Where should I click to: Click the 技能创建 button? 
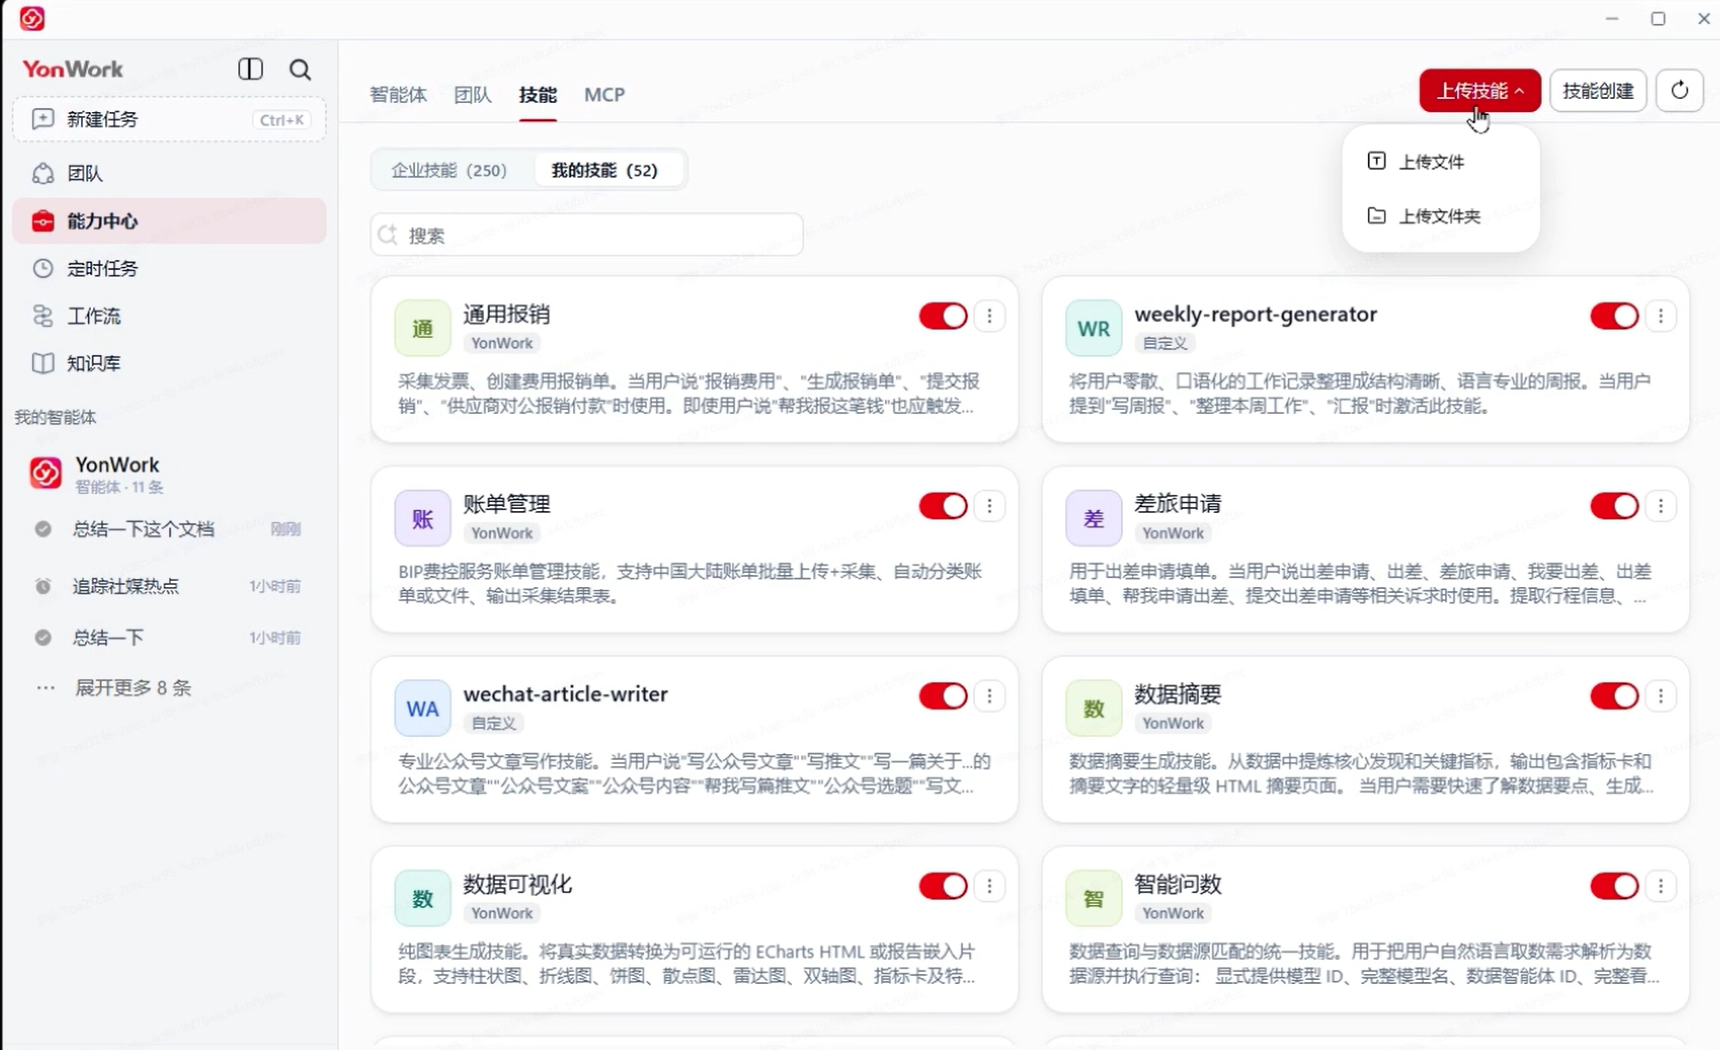[x=1598, y=91]
